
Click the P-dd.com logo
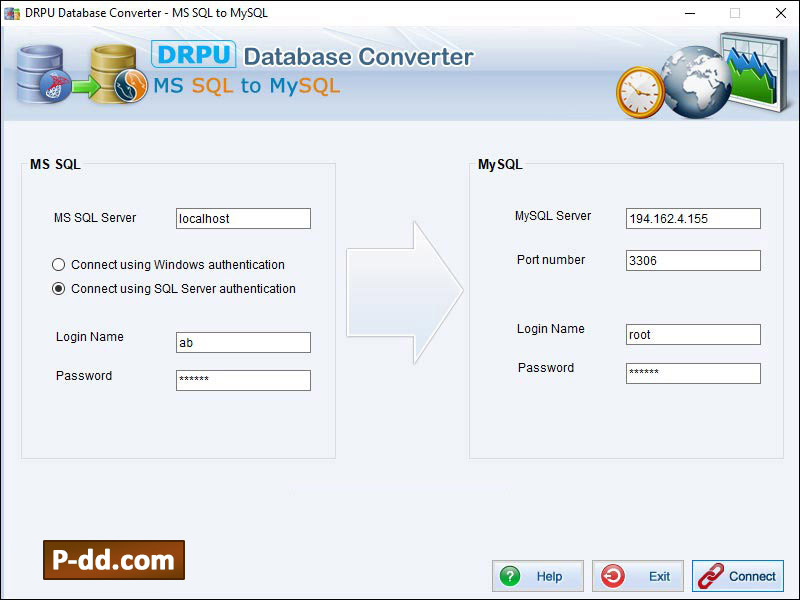(x=112, y=560)
